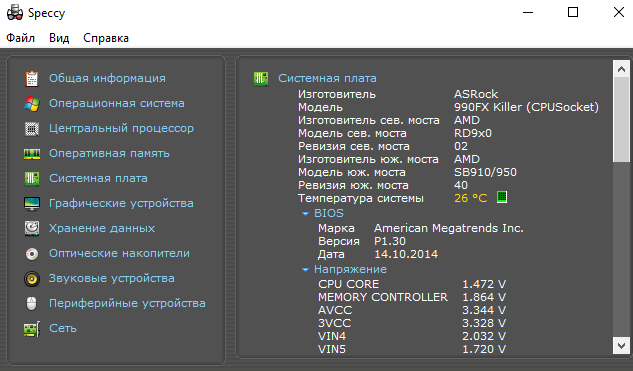The width and height of the screenshot is (633, 371).
Task: Click the Температура системы label
Action: pos(361,198)
